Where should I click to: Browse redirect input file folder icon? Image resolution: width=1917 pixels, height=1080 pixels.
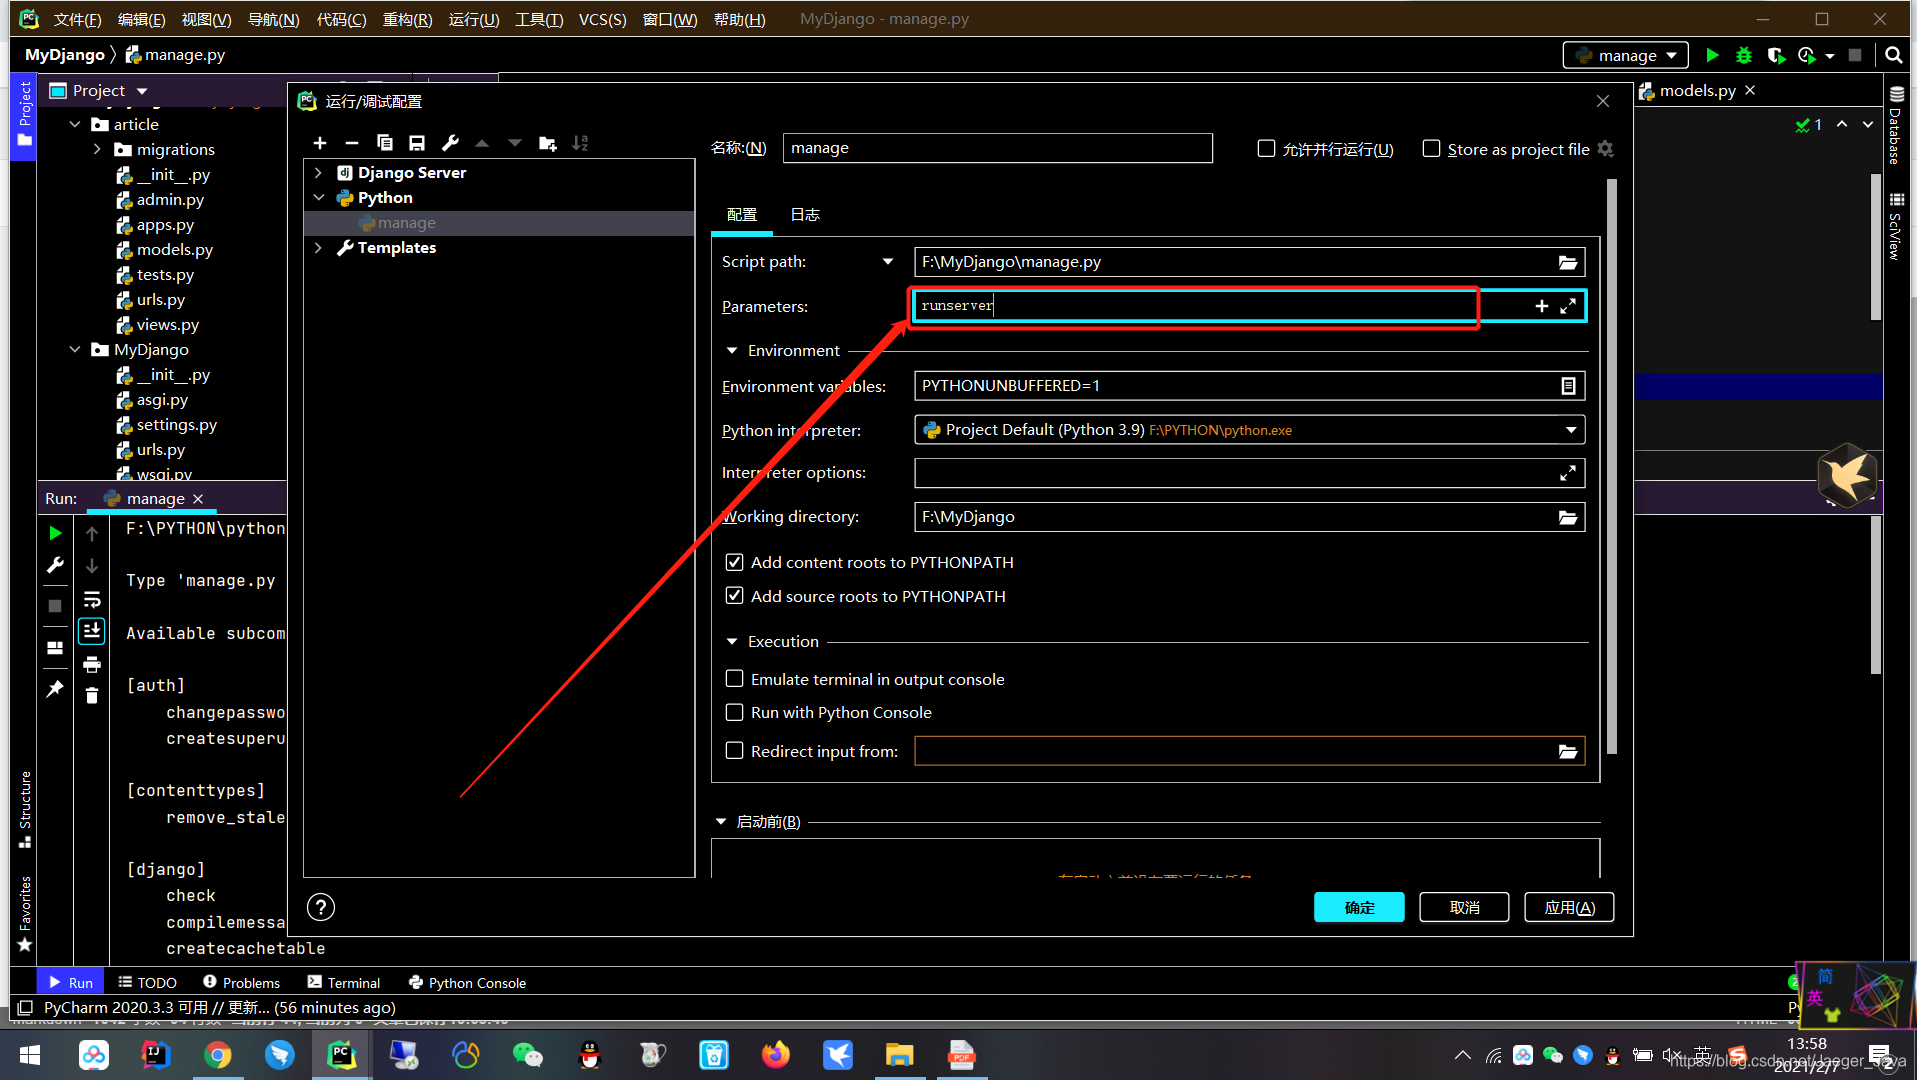[1567, 751]
